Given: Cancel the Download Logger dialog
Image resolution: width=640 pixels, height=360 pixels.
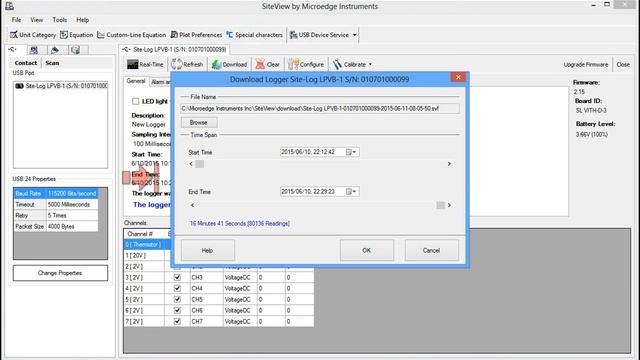Looking at the screenshot, I should [431, 250].
